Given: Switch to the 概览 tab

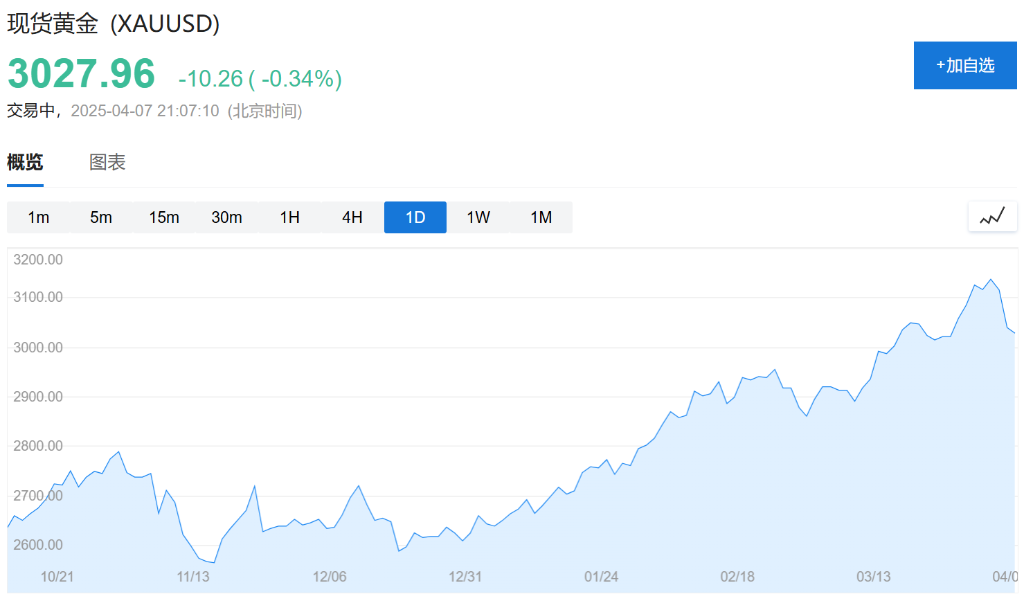Looking at the screenshot, I should pos(25,162).
